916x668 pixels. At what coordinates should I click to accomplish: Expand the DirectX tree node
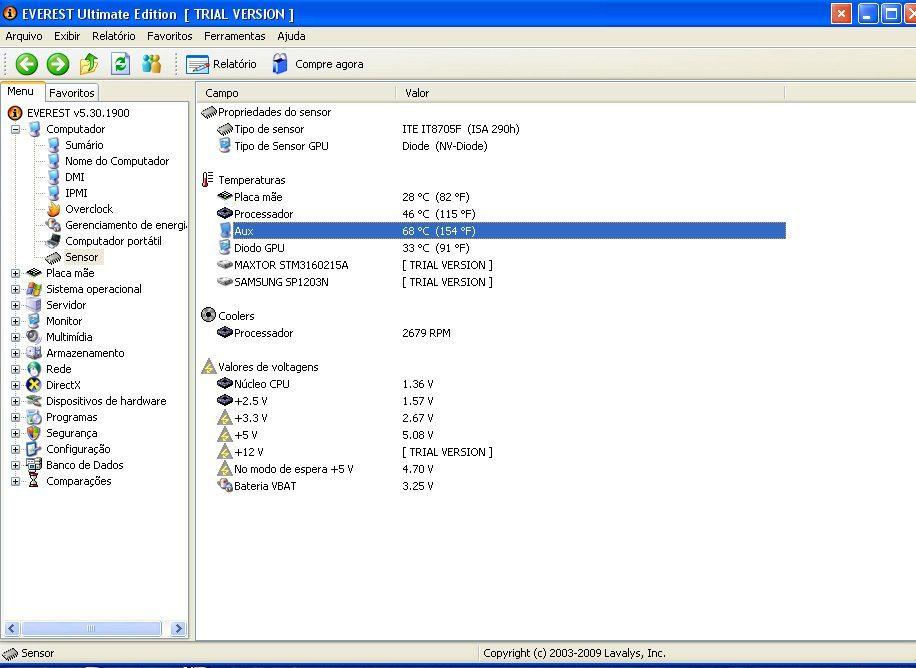(x=16, y=385)
